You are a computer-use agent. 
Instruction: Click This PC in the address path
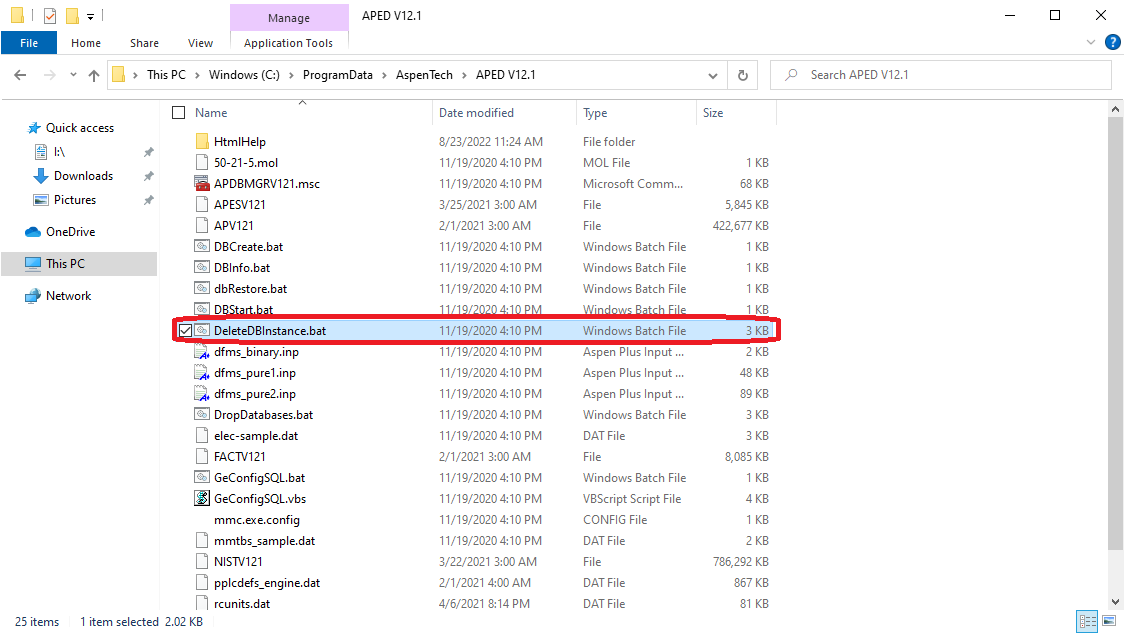tap(166, 75)
